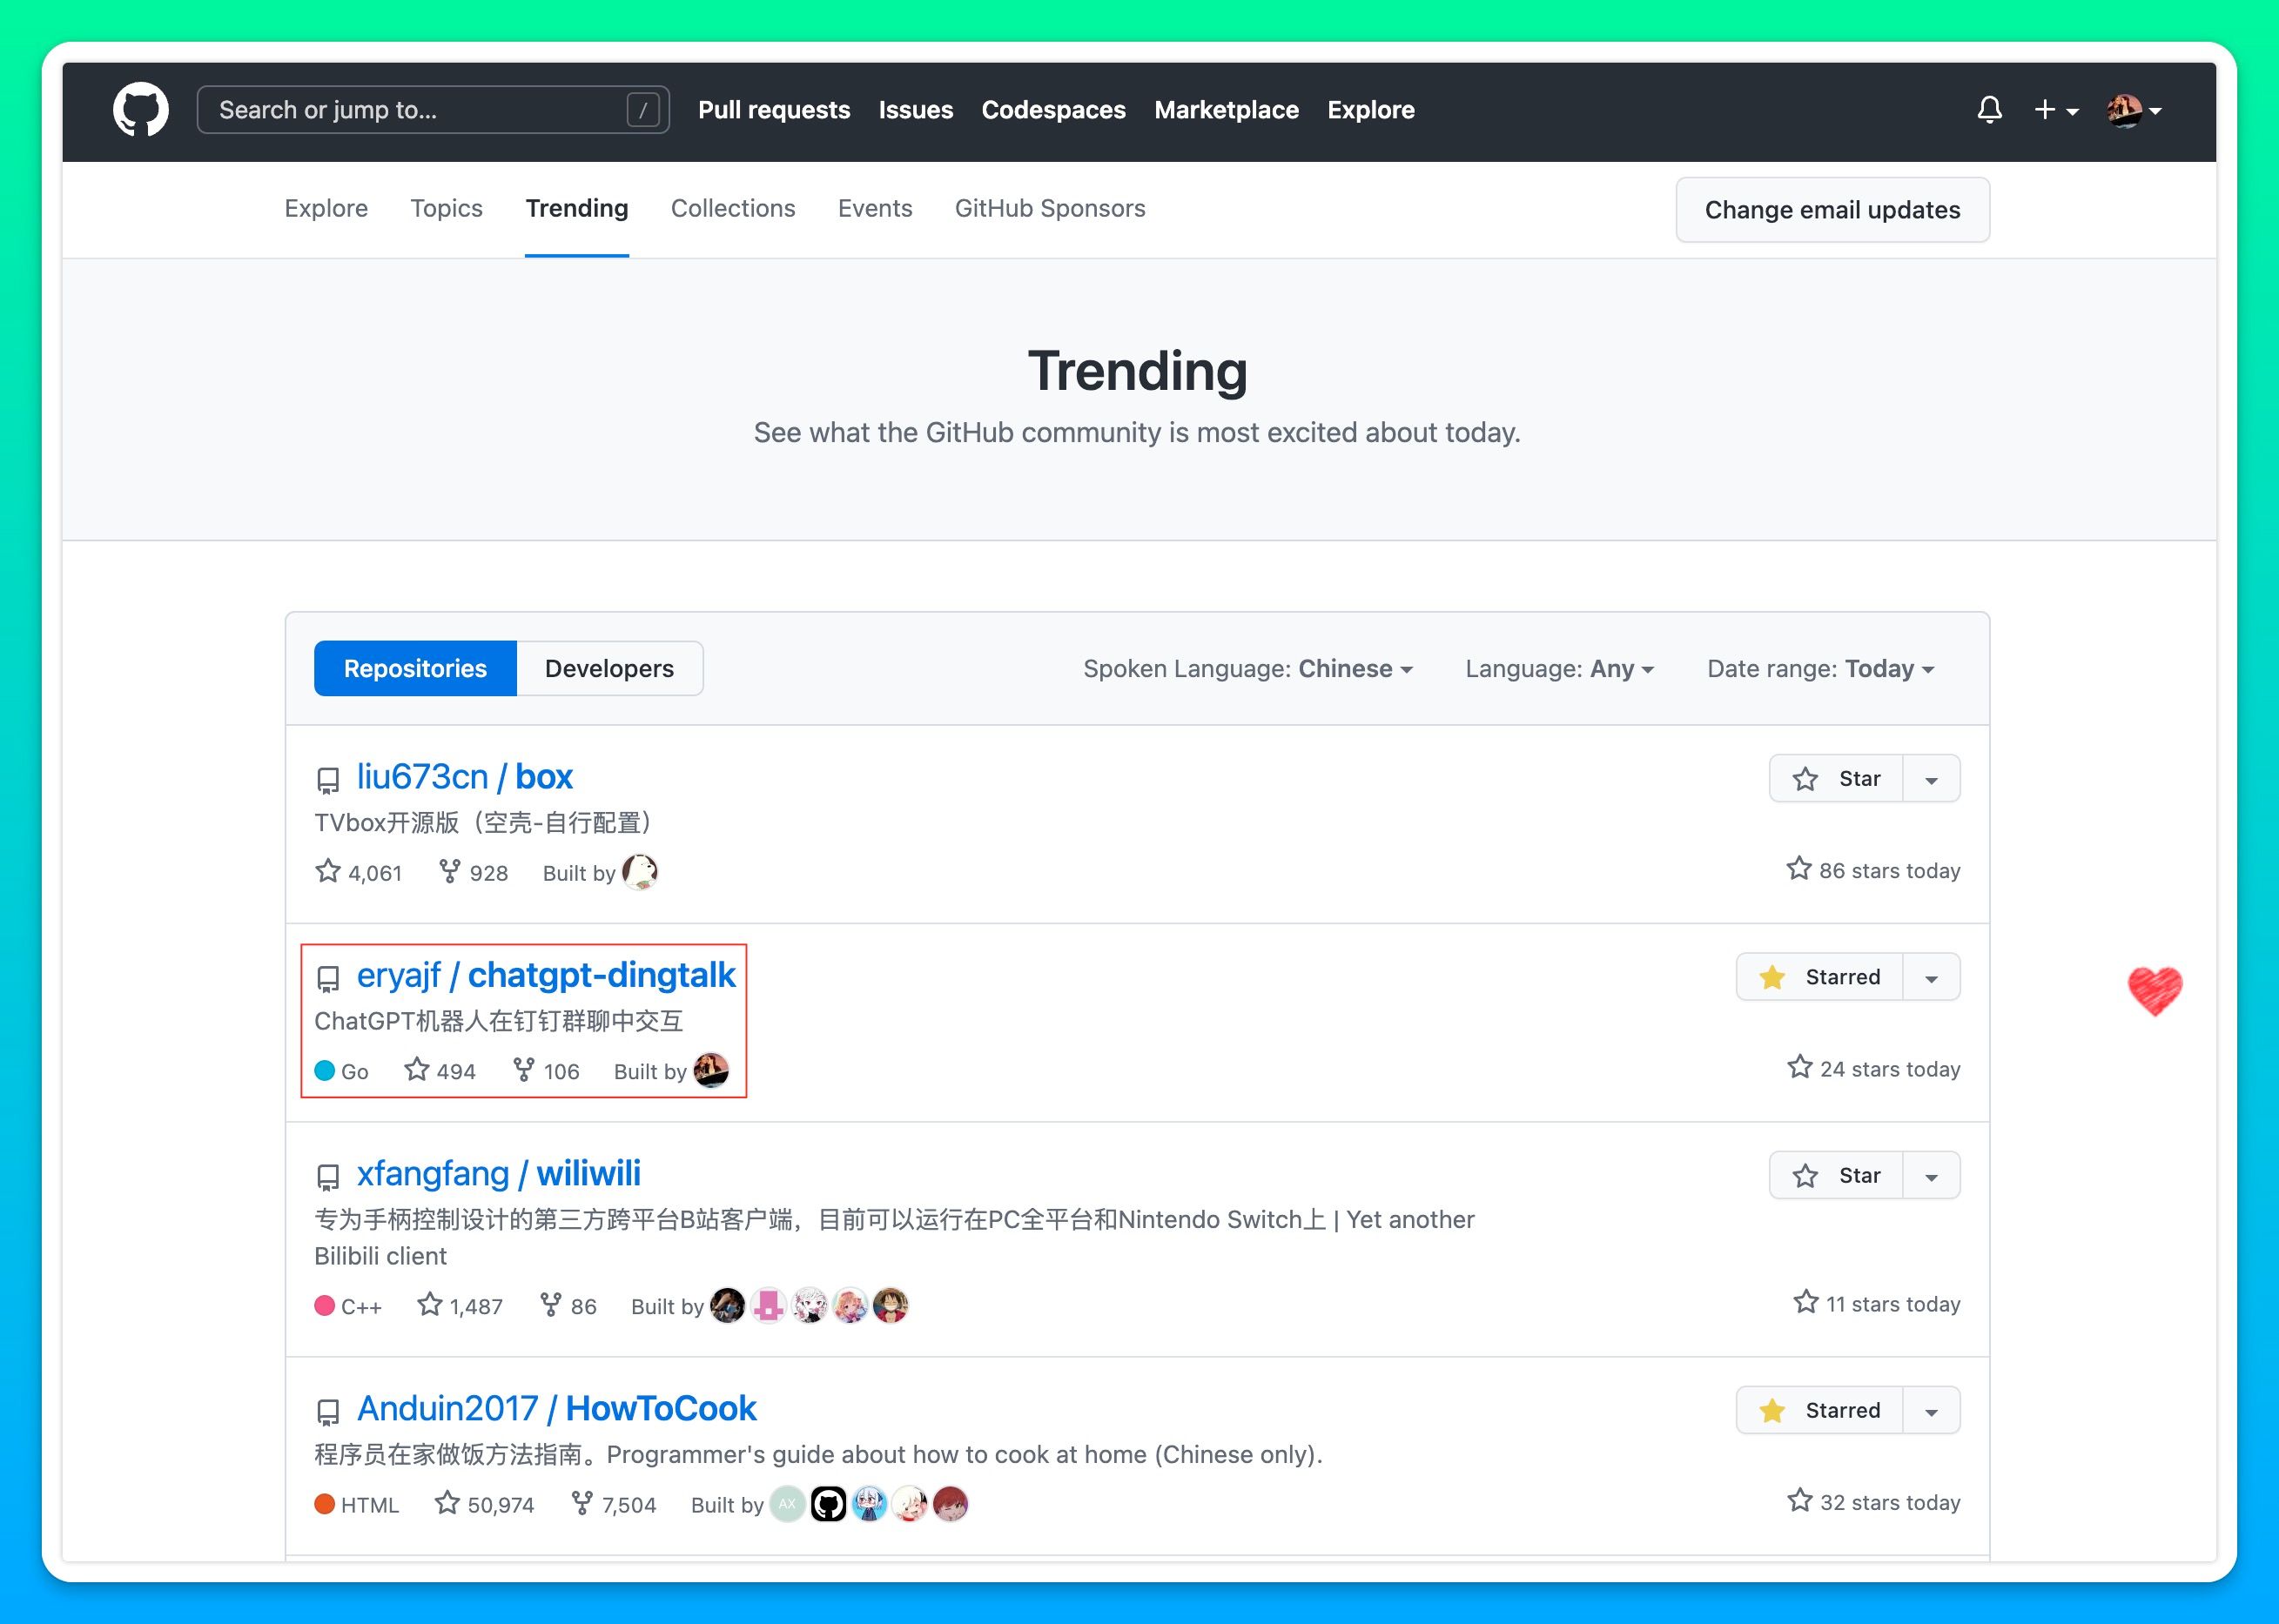Star the liu673cn/box repository
Image resolution: width=2279 pixels, height=1624 pixels.
click(x=1836, y=779)
